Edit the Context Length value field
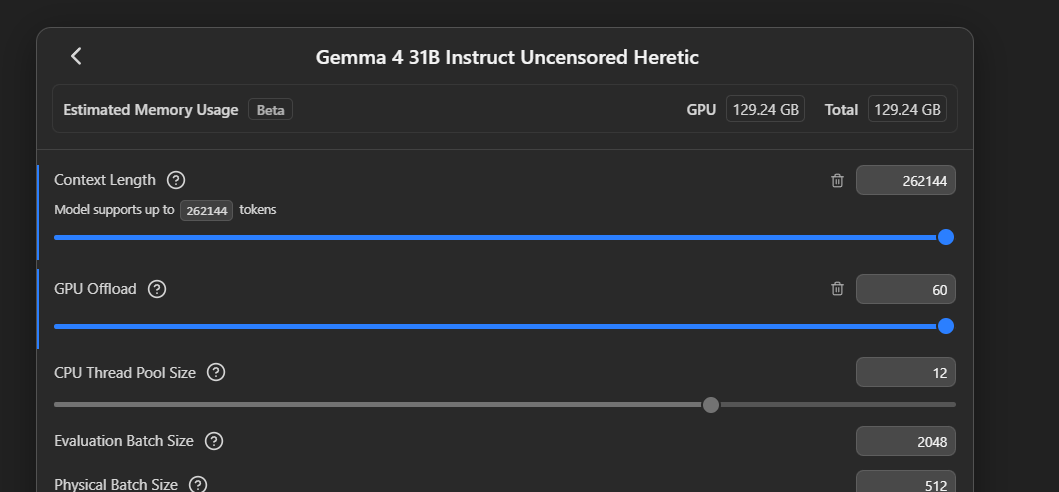The width and height of the screenshot is (1059, 492). point(906,180)
